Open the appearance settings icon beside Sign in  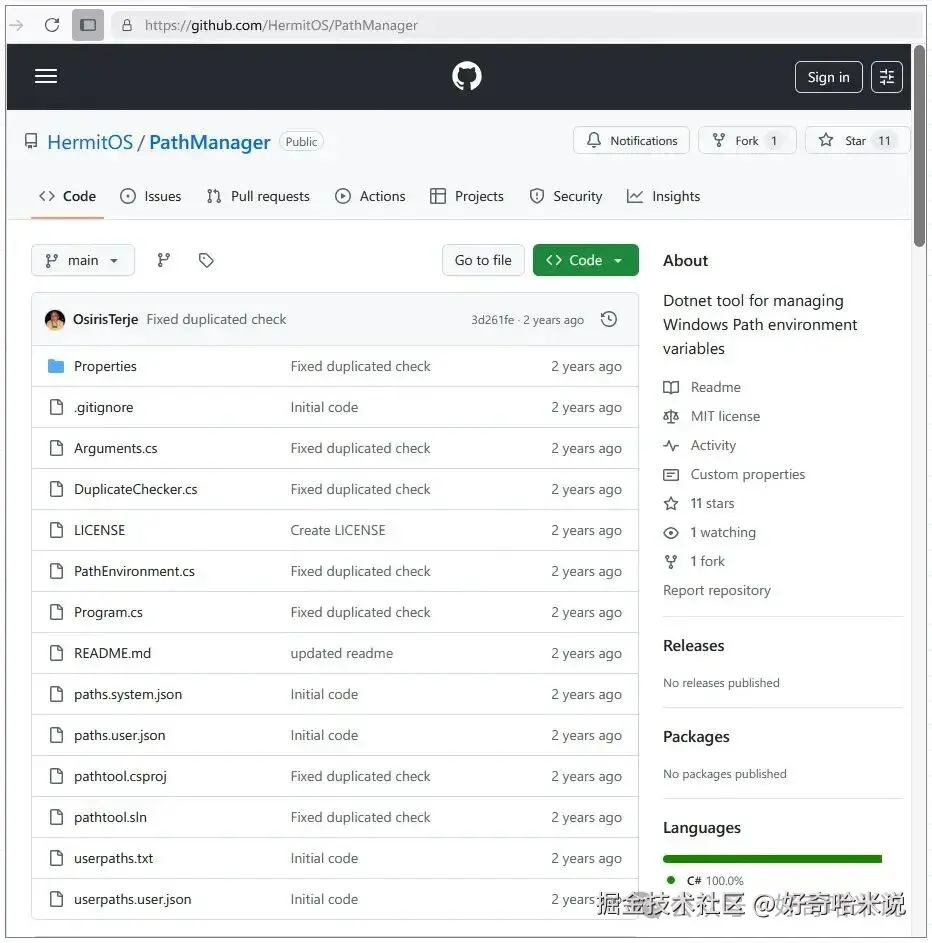click(x=886, y=77)
